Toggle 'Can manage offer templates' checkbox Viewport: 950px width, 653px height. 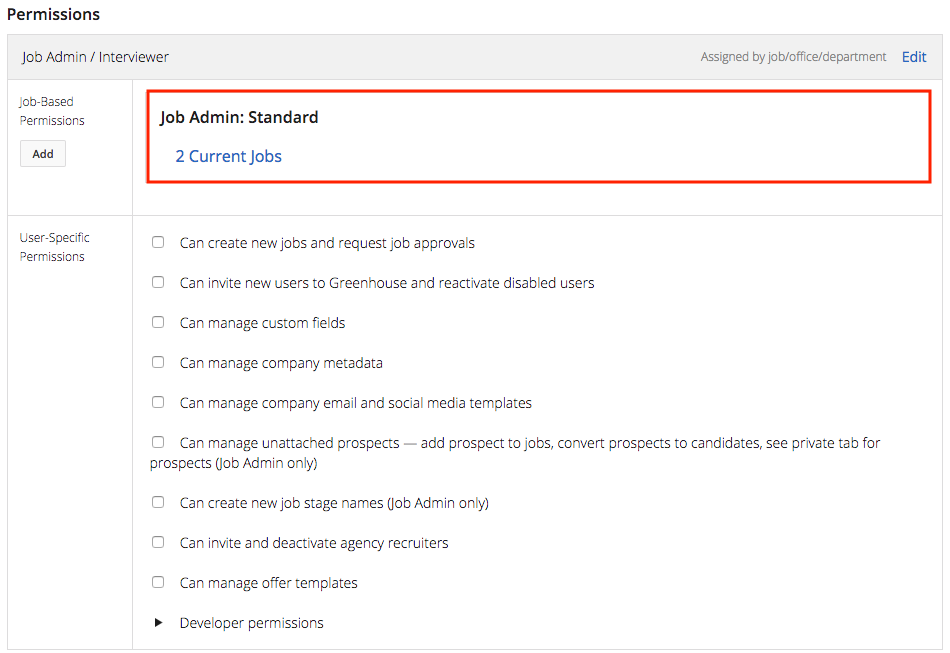coord(158,581)
